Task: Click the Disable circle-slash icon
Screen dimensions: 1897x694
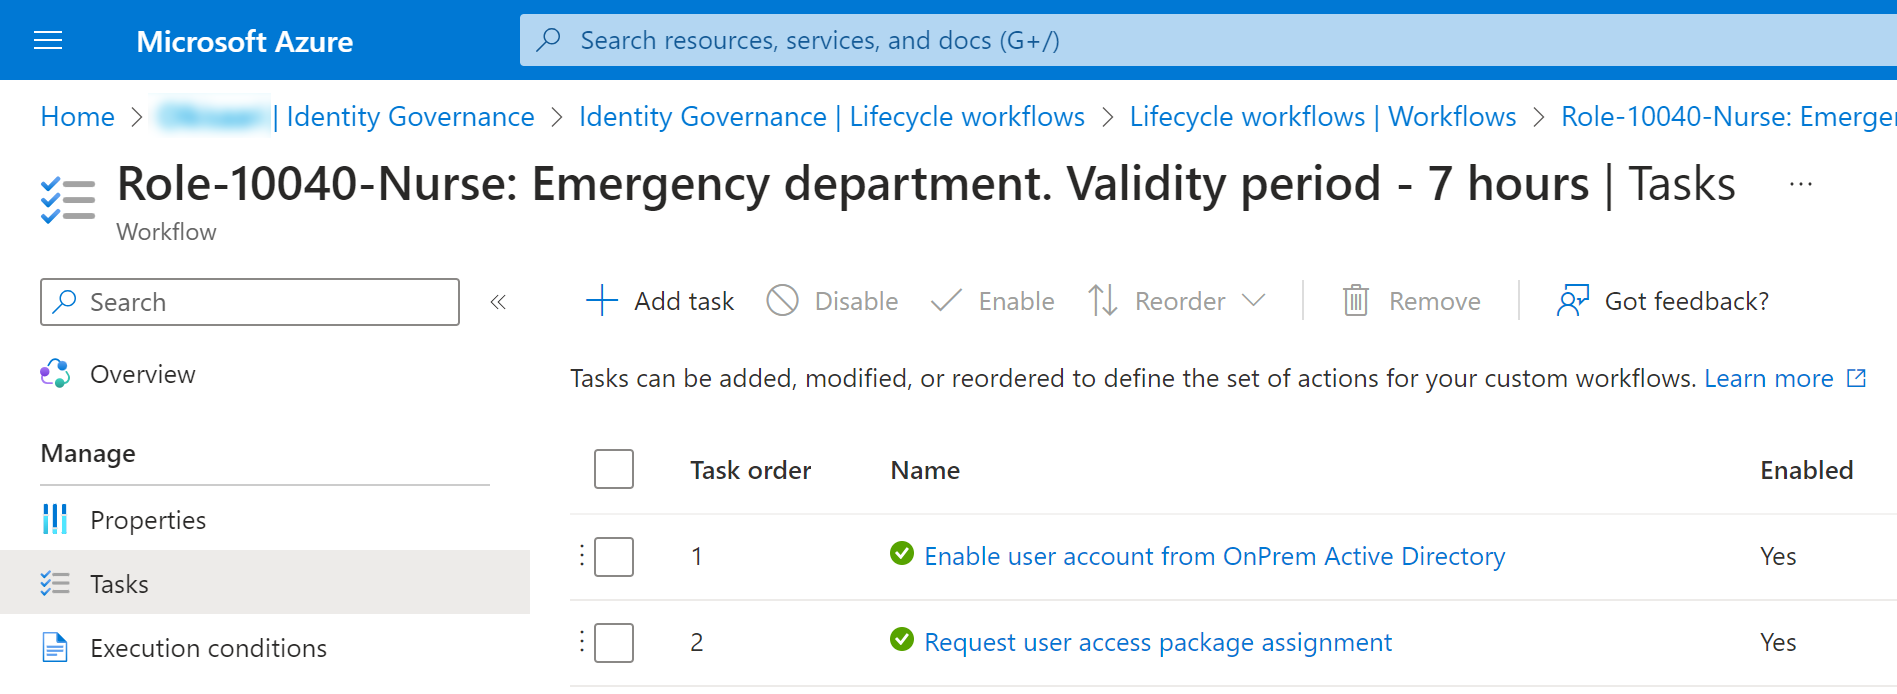Action: pos(782,300)
